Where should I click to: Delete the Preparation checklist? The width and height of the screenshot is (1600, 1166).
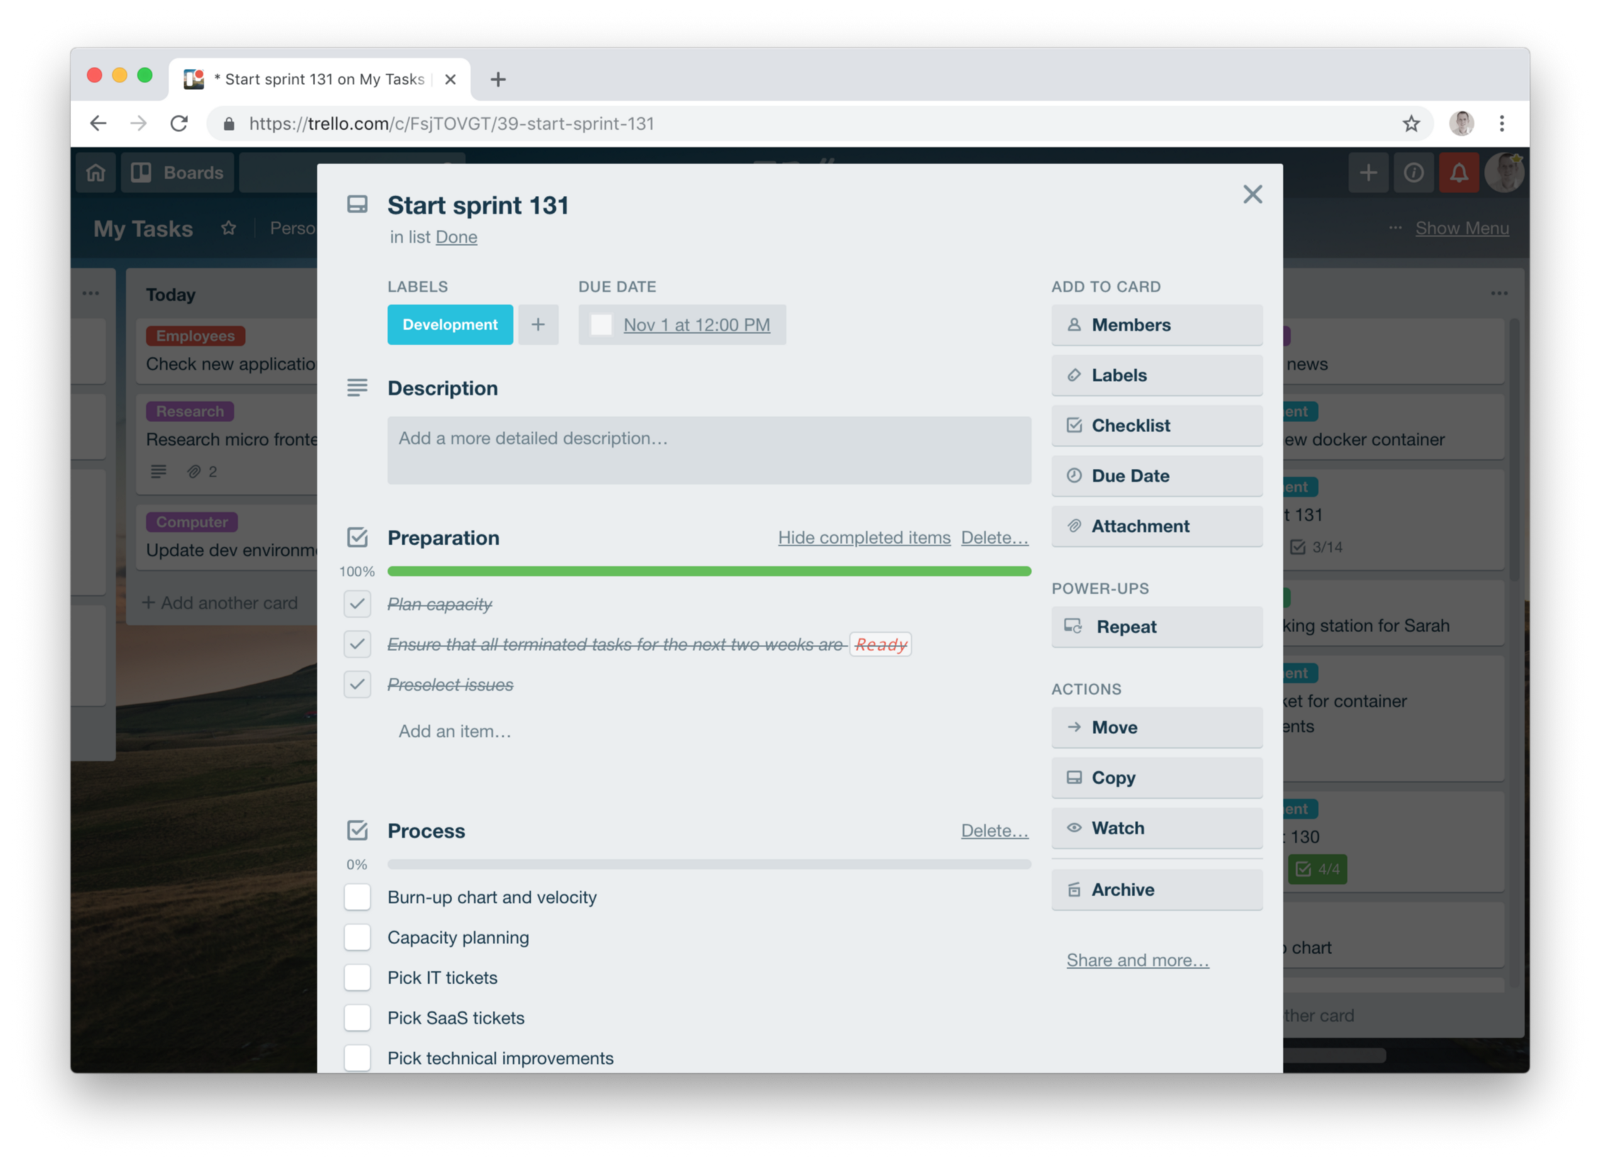[994, 538]
